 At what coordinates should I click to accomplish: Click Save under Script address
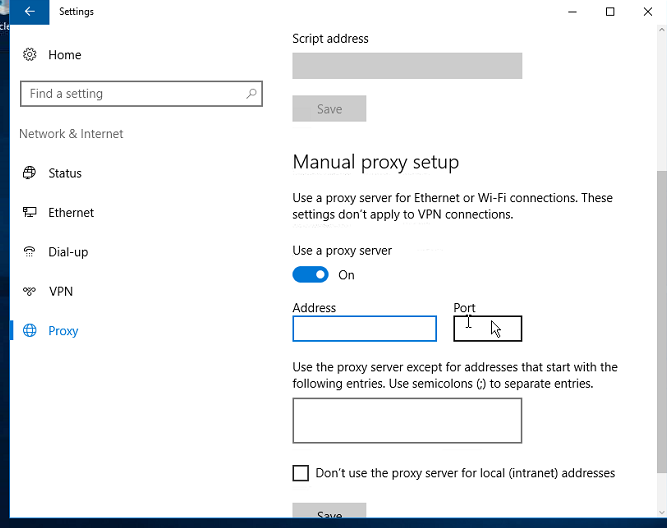pos(329,108)
